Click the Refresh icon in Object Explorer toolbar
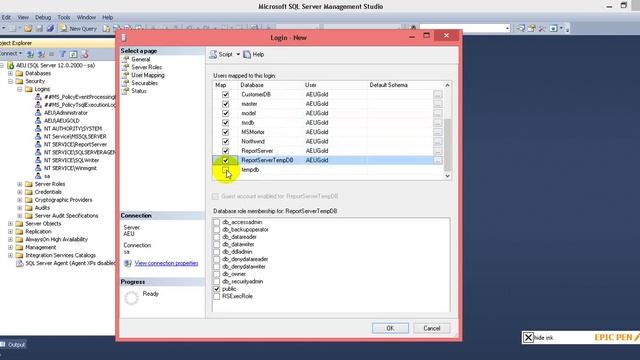640x360 pixels. (x=73, y=54)
